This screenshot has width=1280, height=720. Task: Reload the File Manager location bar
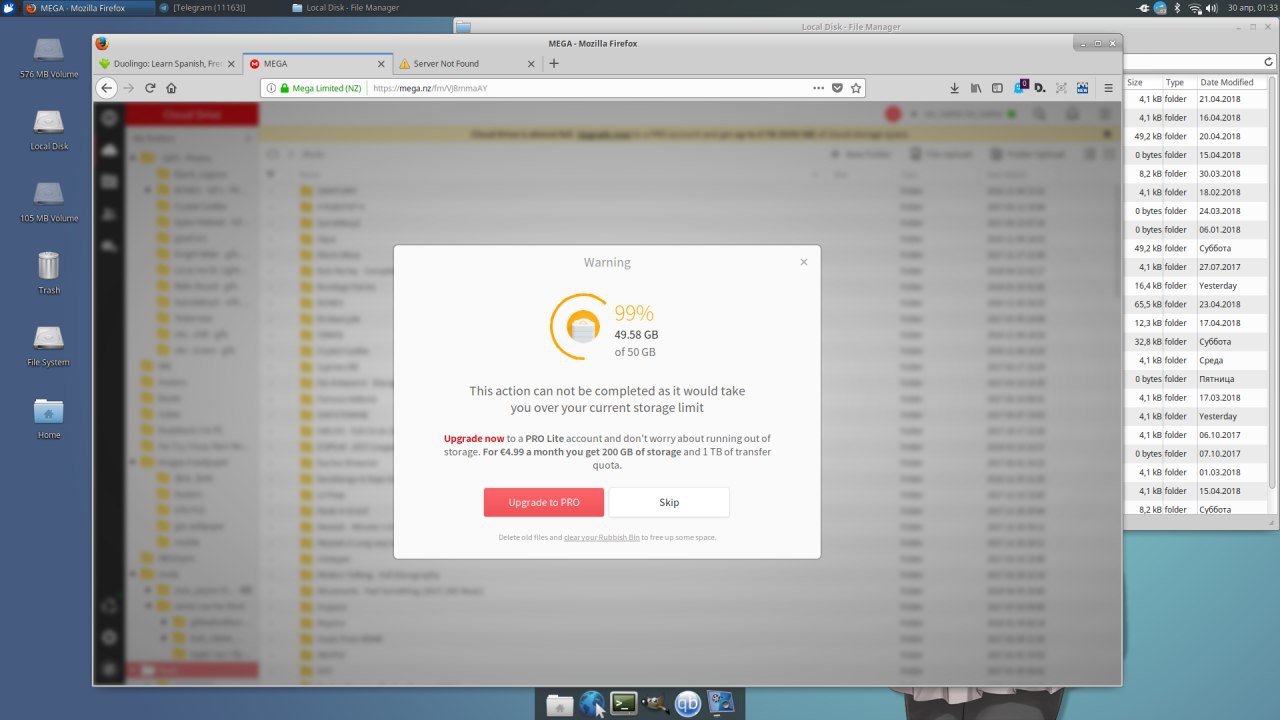click(1269, 62)
